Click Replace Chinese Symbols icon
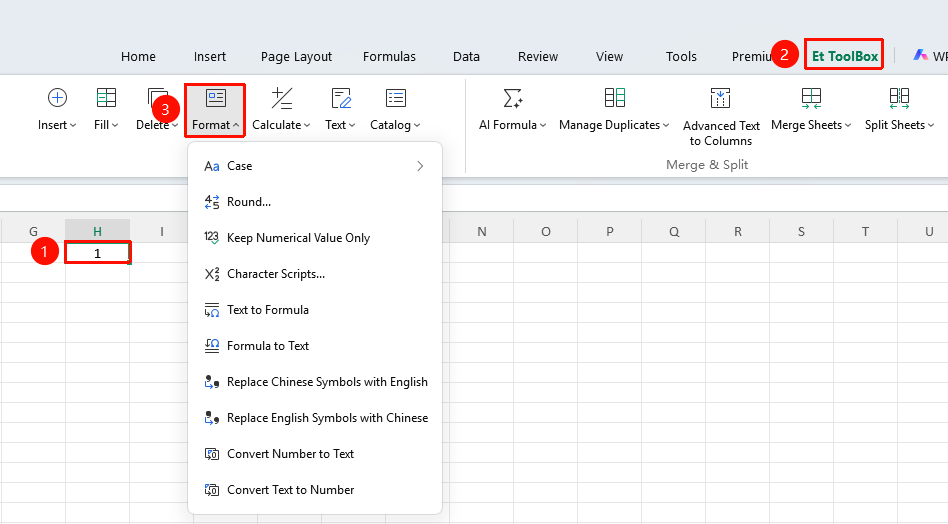Screen dimensions: 948x524 (212, 382)
